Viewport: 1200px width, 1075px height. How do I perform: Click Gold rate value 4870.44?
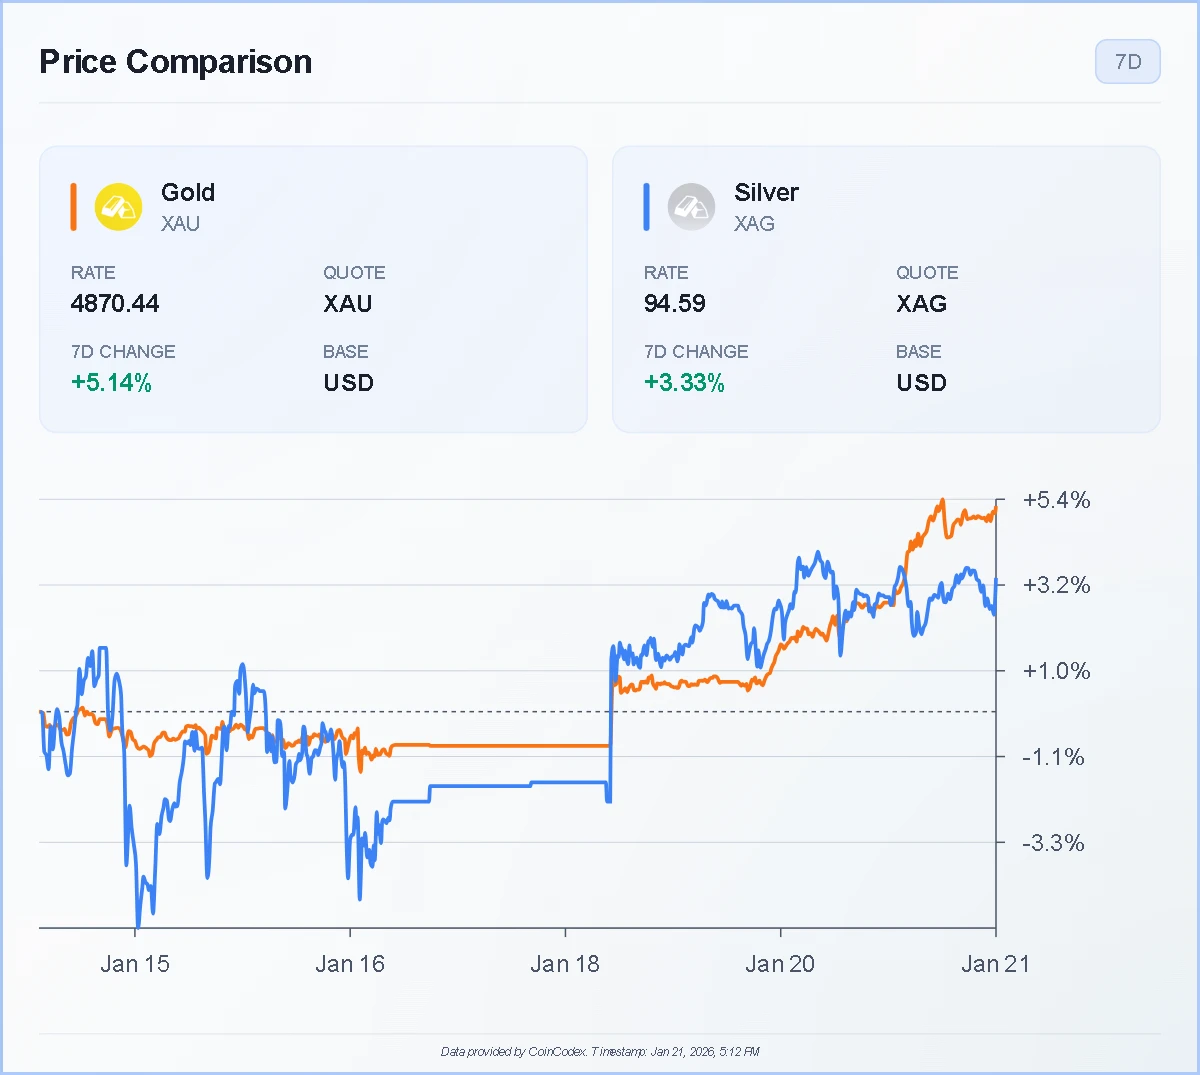tap(115, 304)
